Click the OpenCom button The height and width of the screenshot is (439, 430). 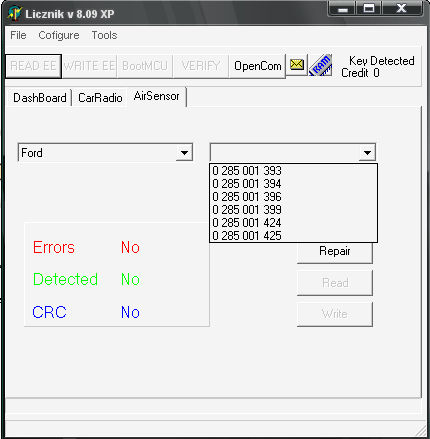tap(258, 66)
